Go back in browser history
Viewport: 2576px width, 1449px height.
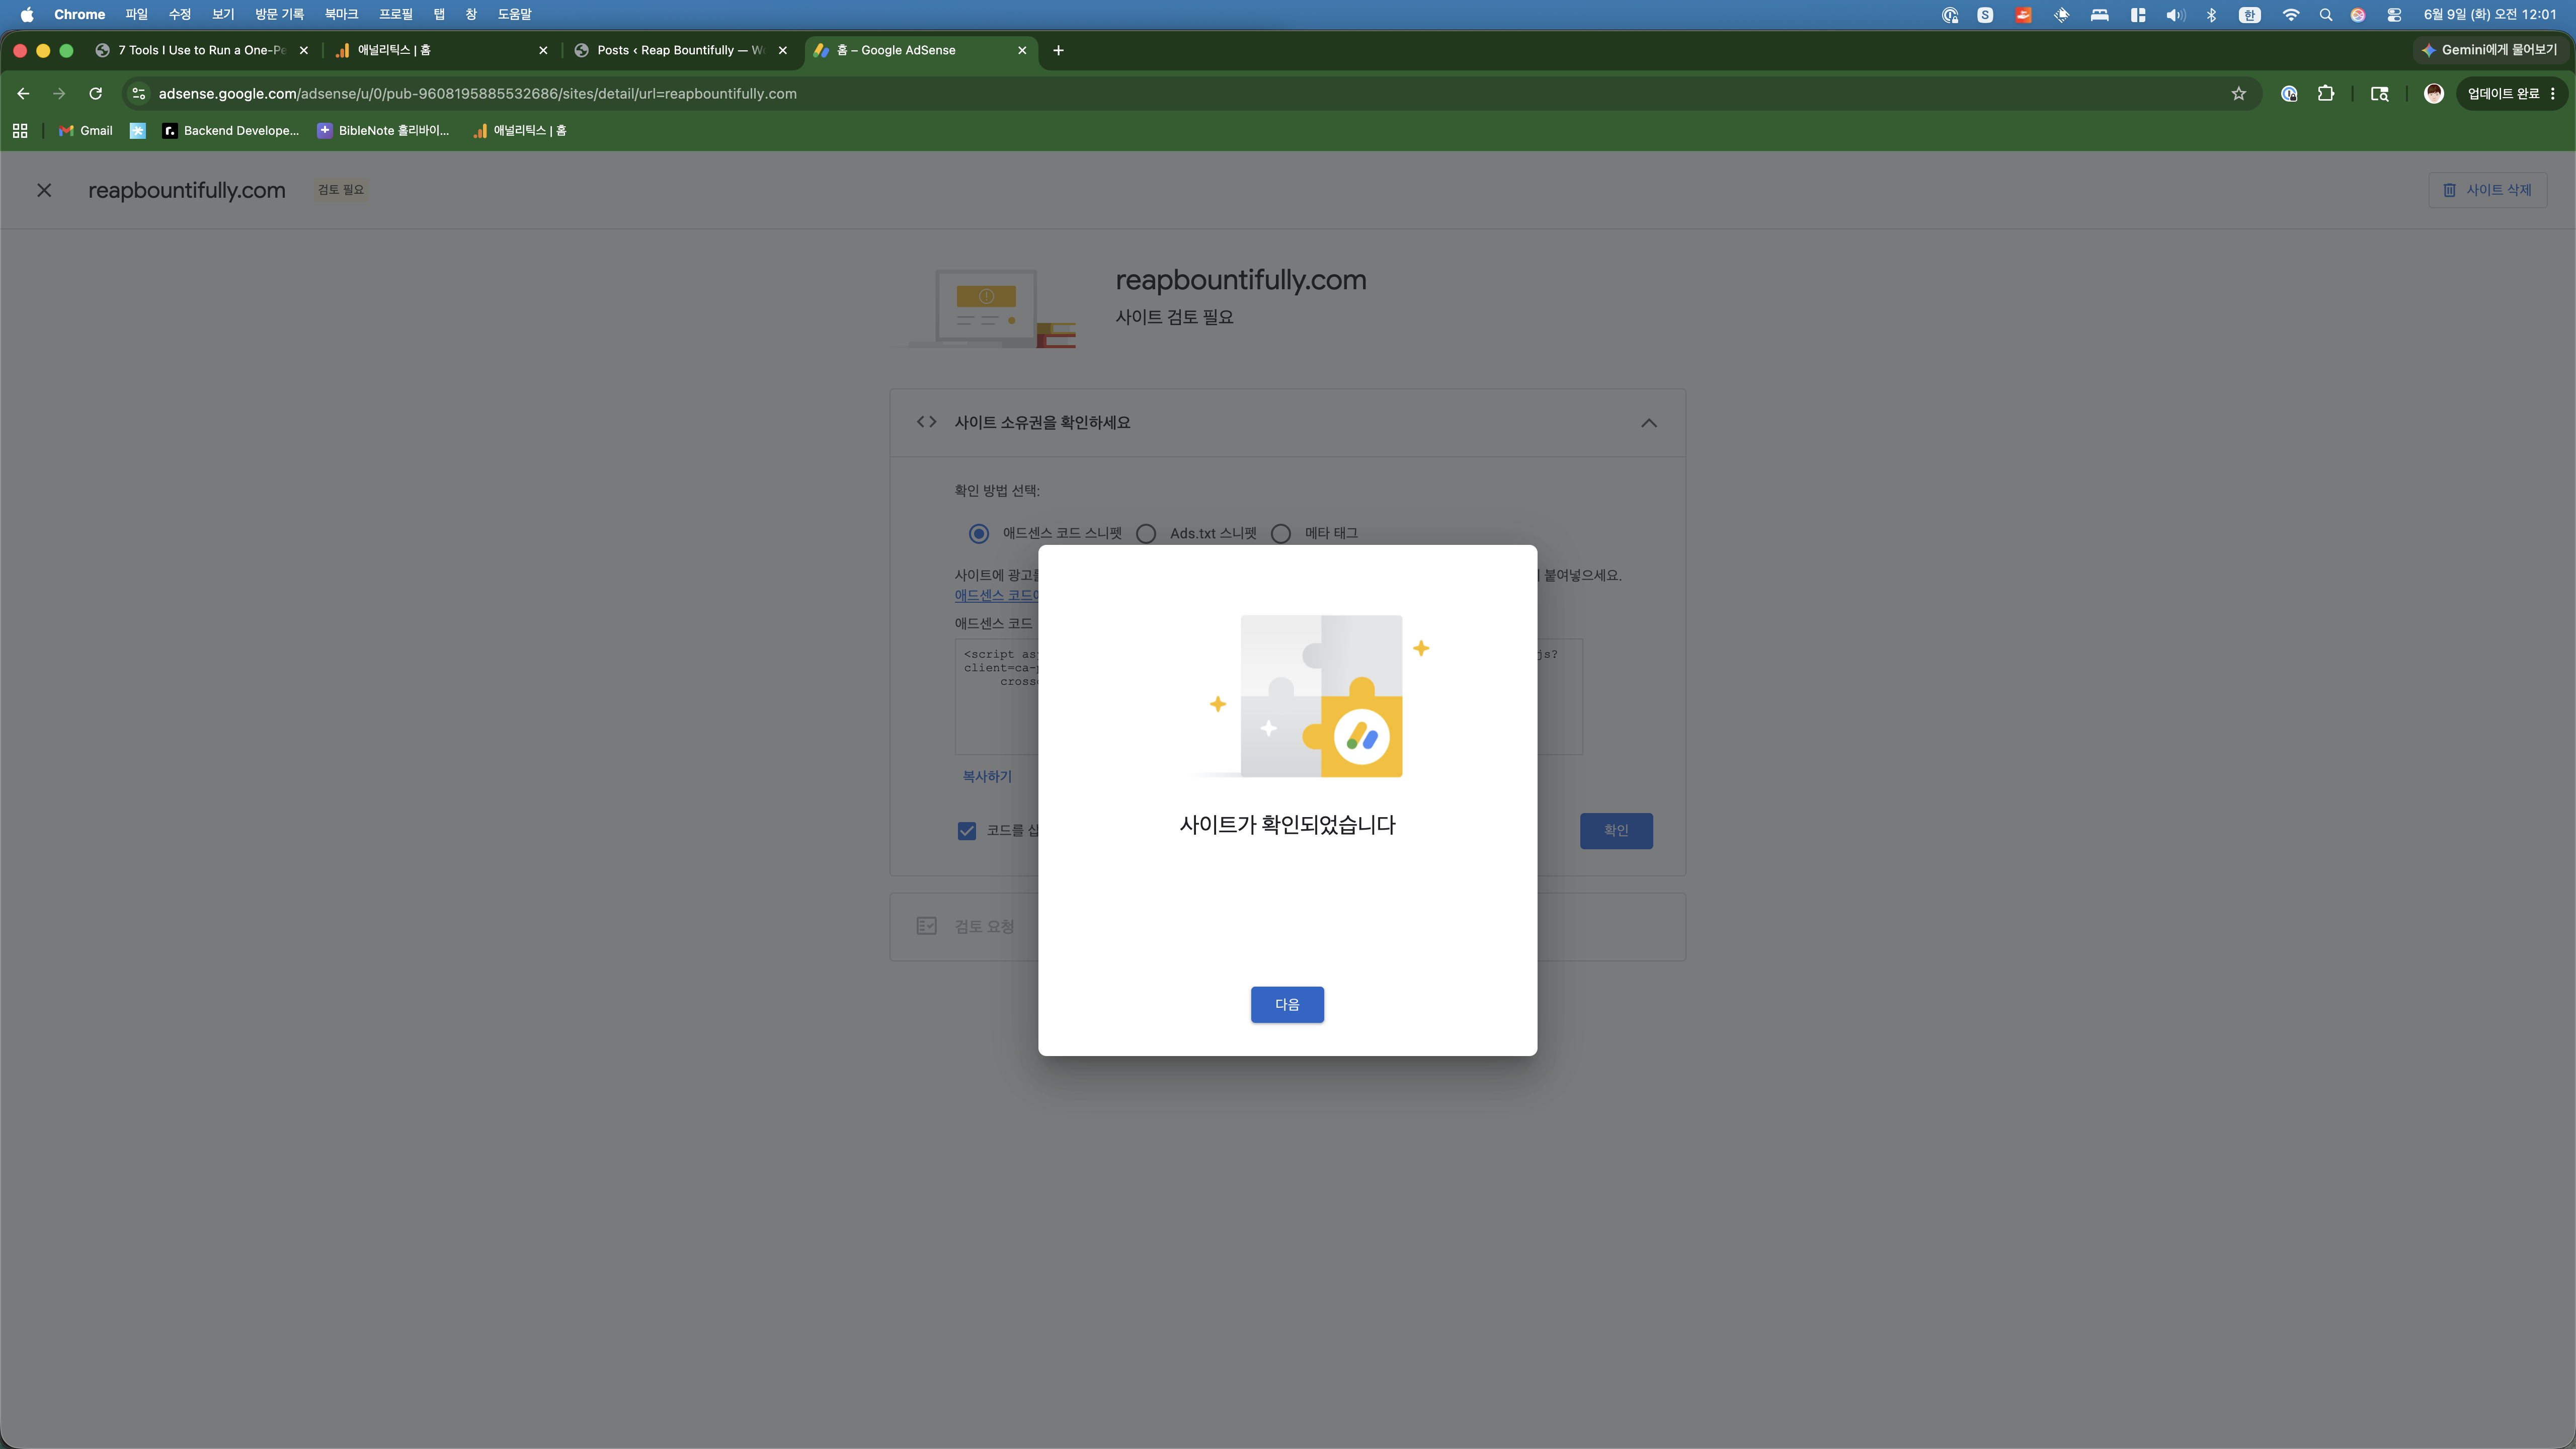click(x=23, y=93)
